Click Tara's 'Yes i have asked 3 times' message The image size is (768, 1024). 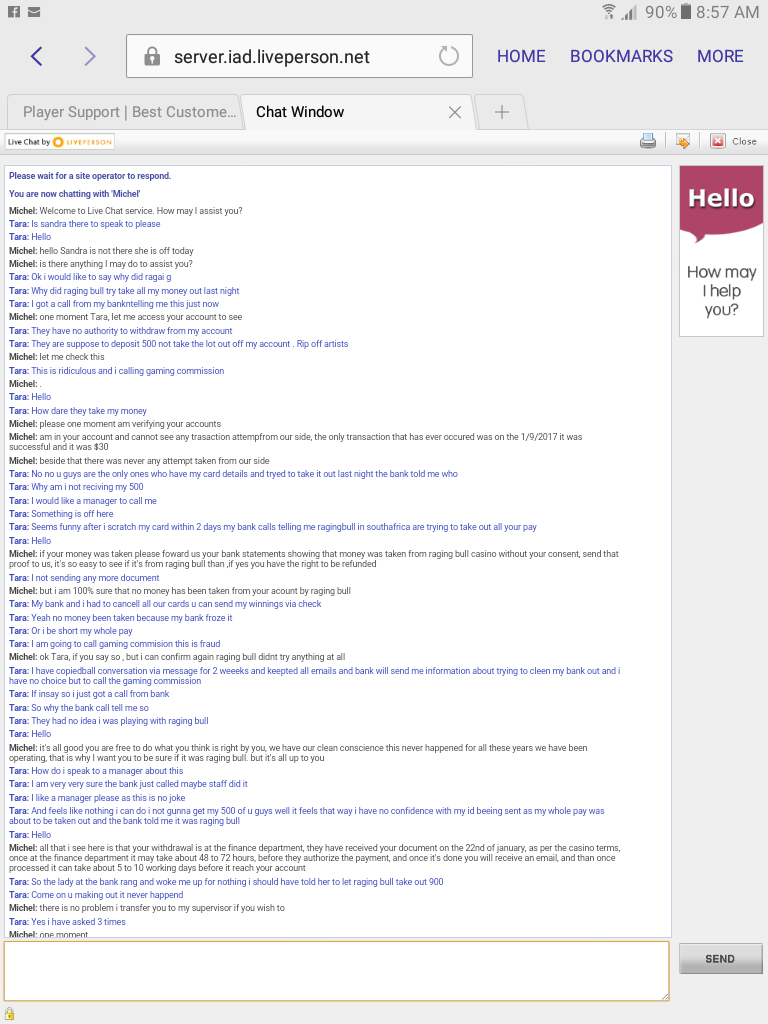(x=67, y=922)
